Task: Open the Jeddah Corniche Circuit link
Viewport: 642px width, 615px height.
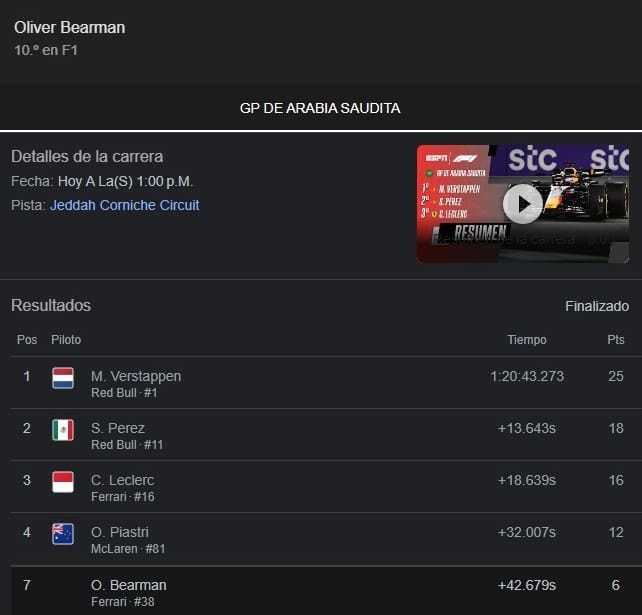Action: click(124, 205)
